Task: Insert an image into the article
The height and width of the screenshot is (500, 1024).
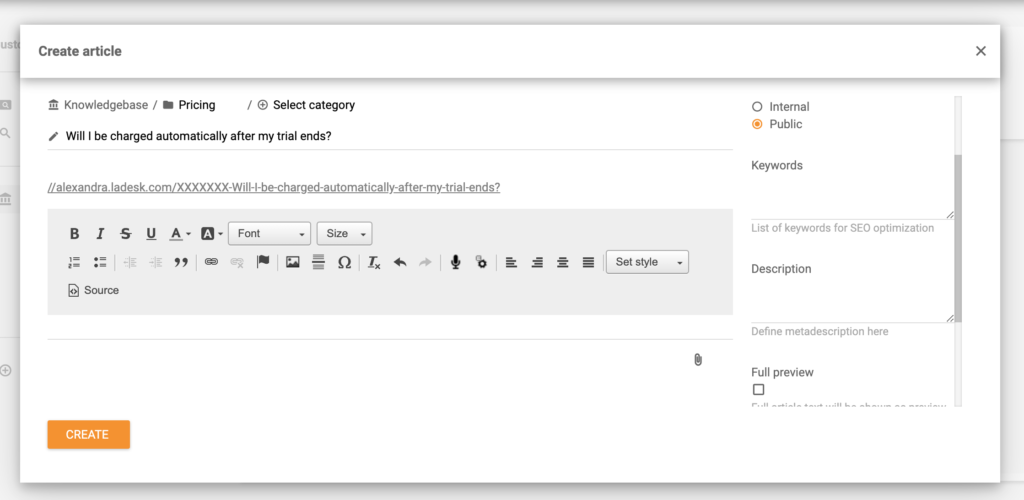Action: point(293,262)
